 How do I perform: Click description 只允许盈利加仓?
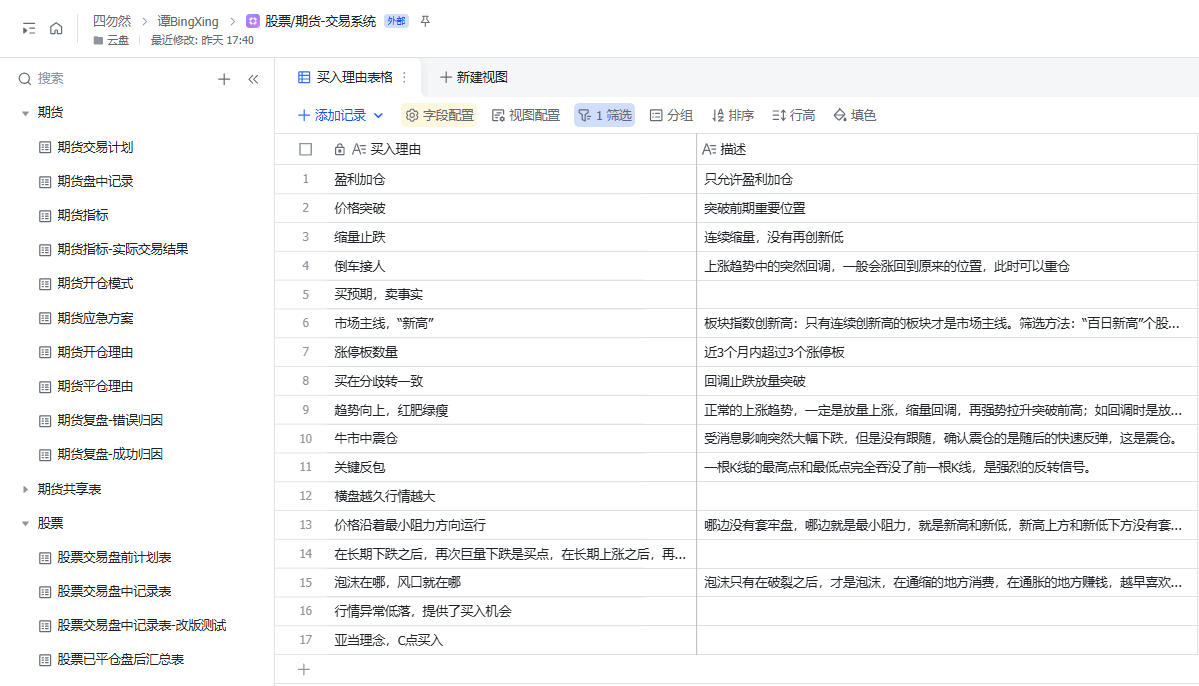point(748,180)
